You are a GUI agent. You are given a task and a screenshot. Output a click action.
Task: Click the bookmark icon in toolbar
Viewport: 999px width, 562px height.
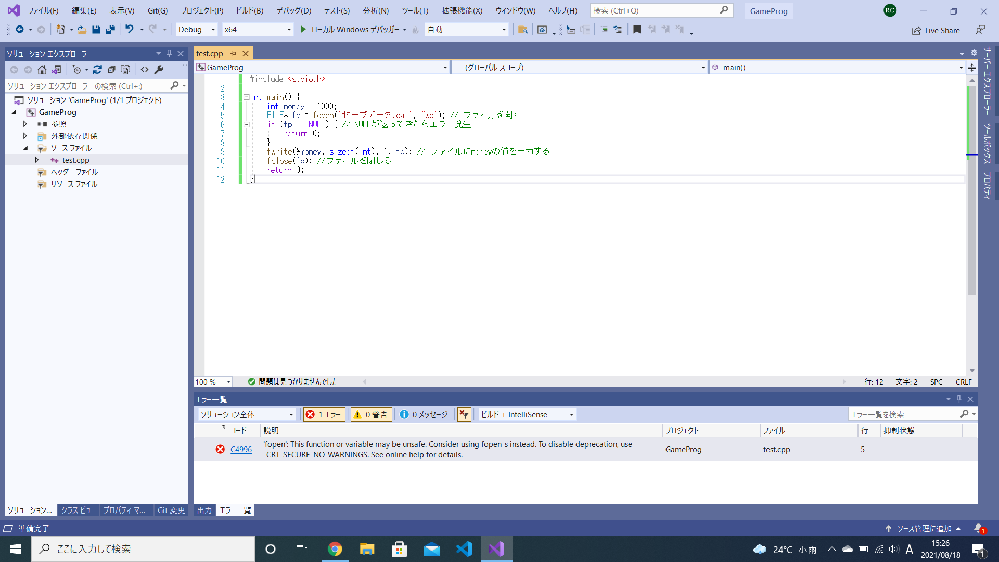tap(636, 30)
